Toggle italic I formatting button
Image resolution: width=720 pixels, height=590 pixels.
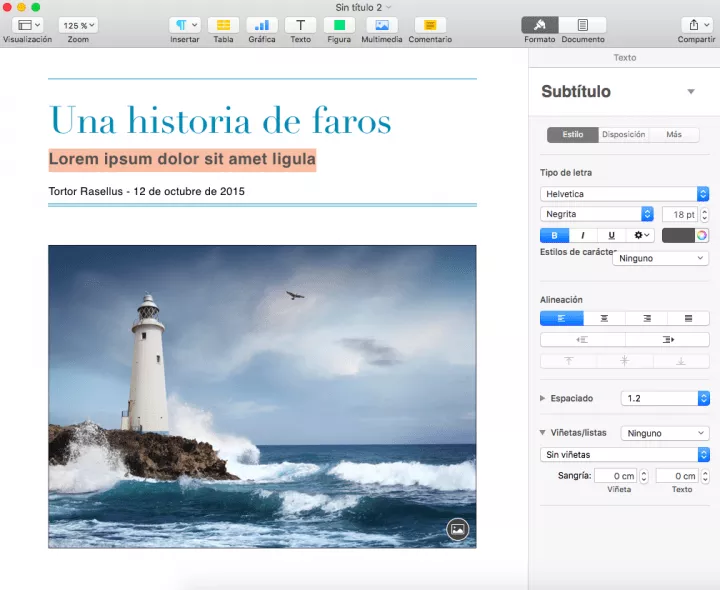[583, 236]
